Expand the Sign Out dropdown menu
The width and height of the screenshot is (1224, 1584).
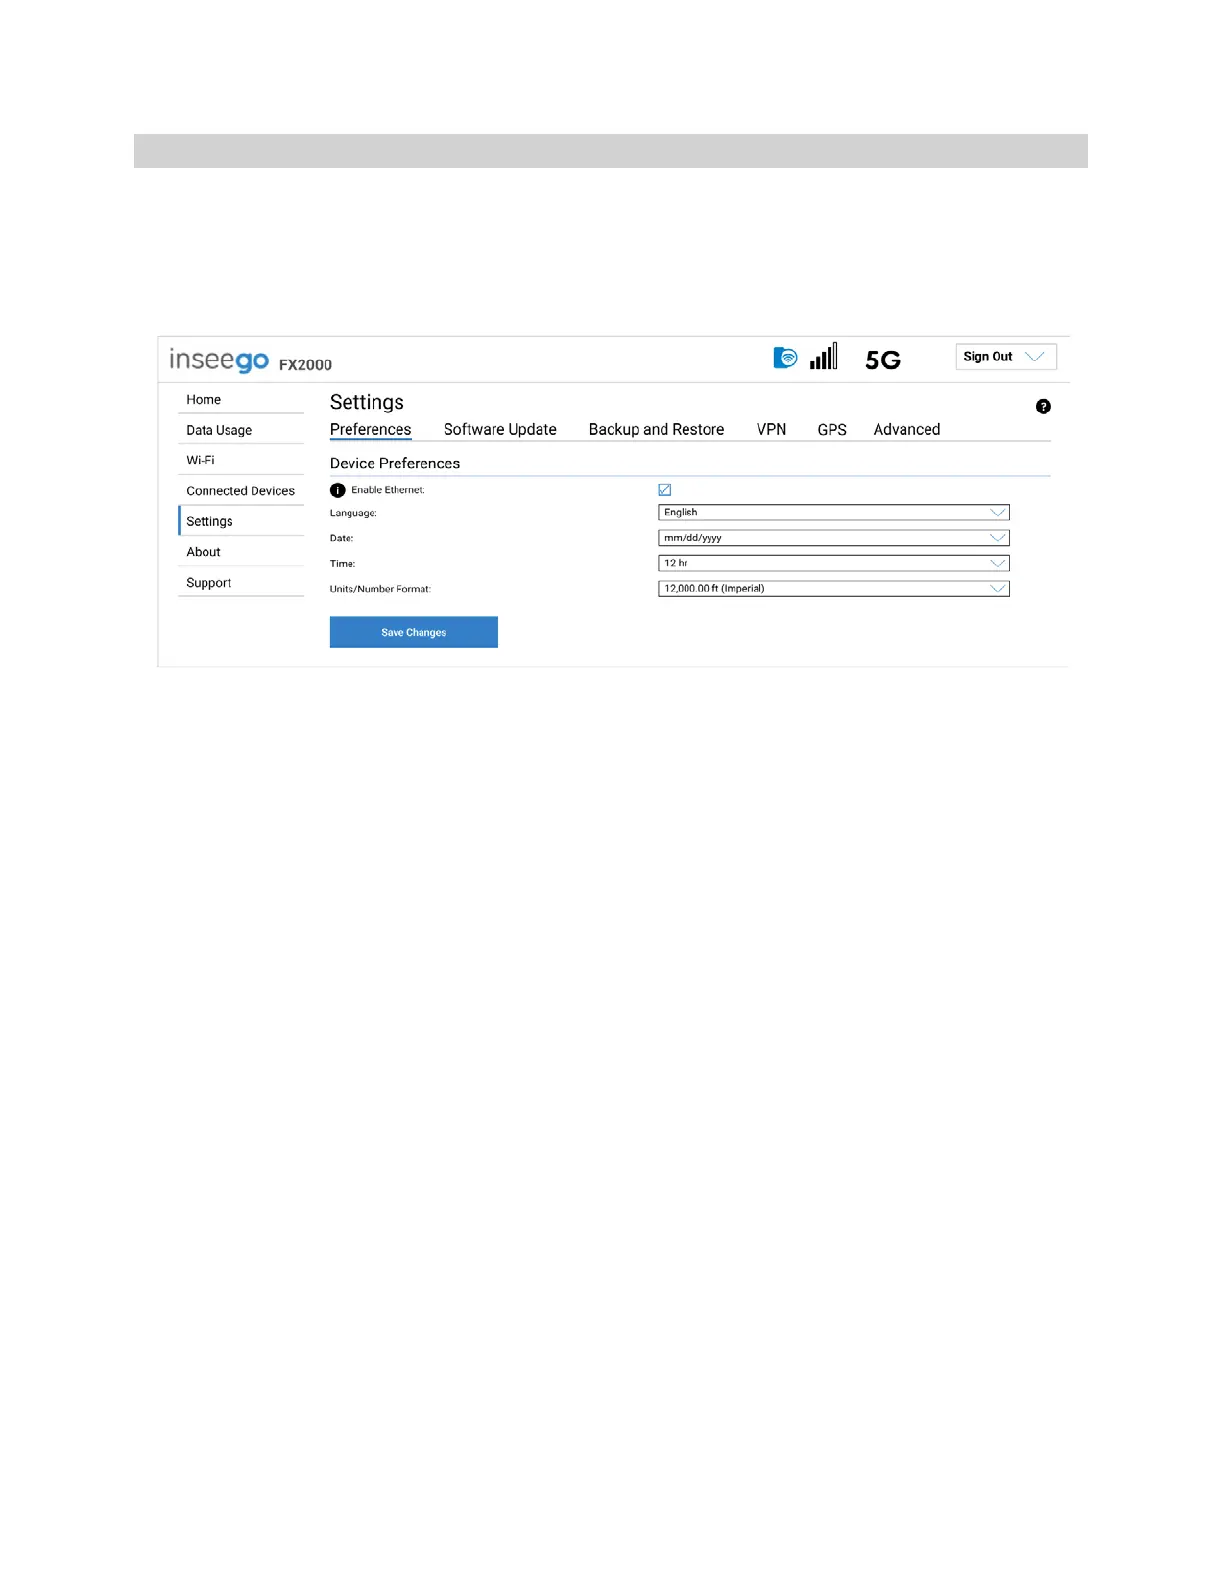point(1006,357)
